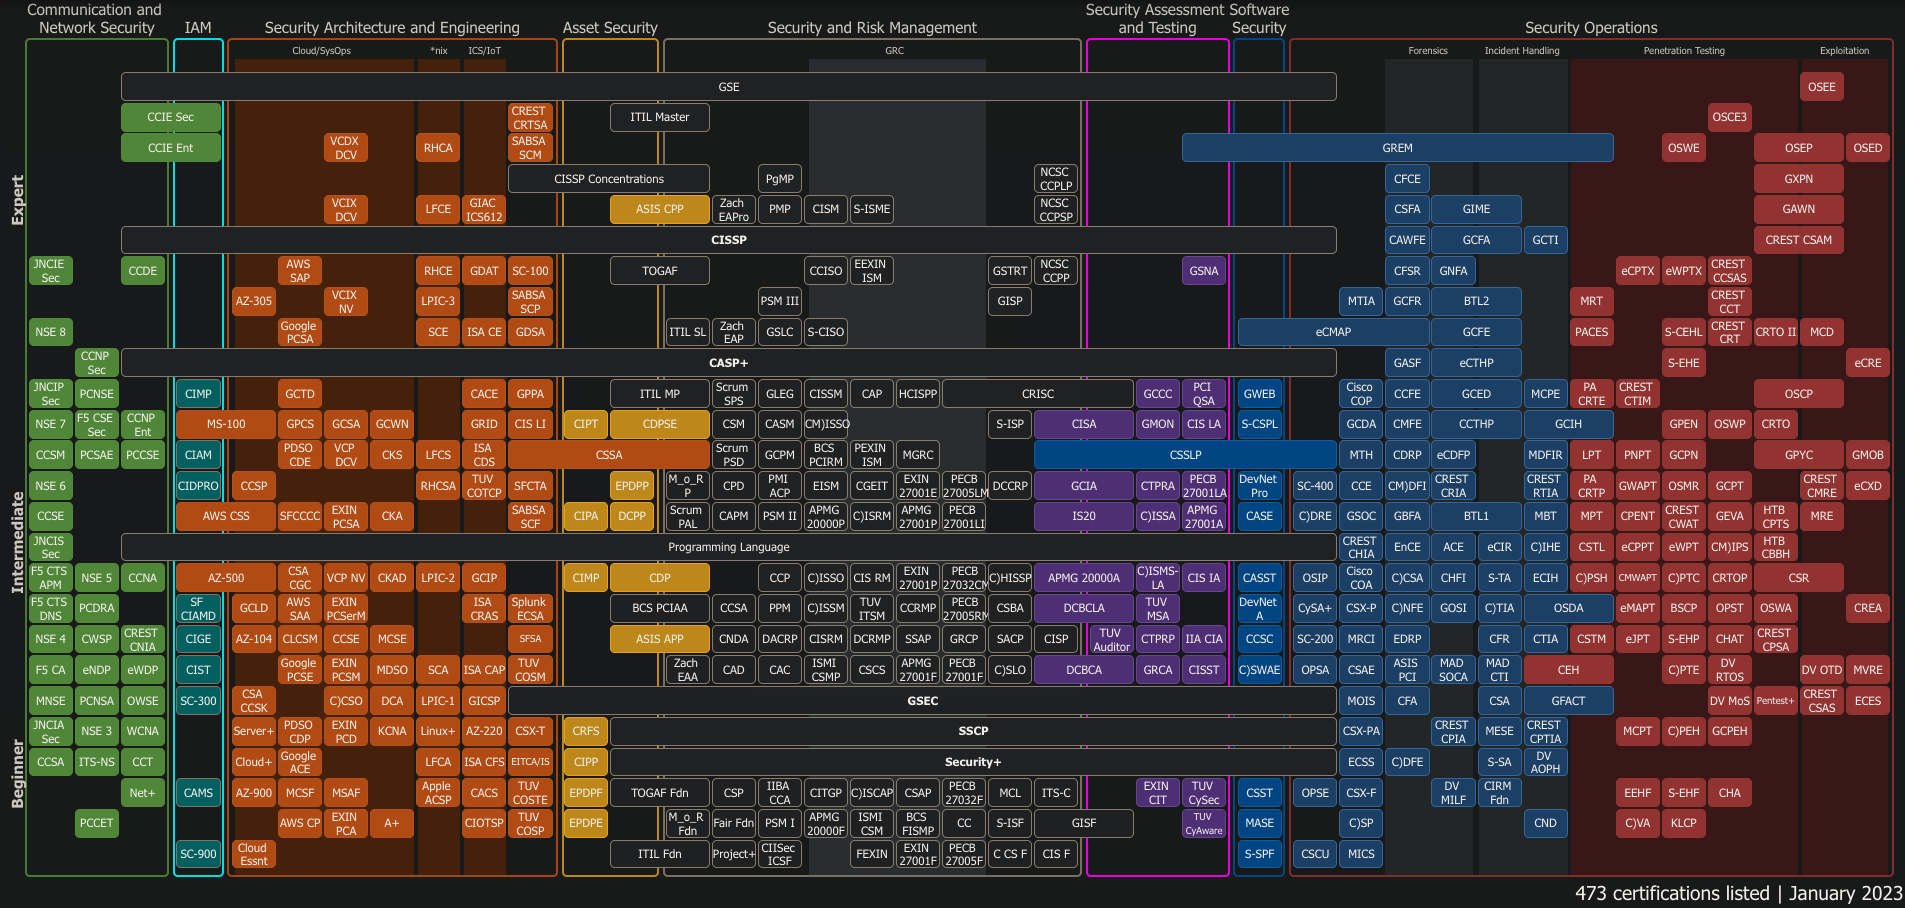Click the OSED certification
Screen dimensions: 1905x908
1868,148
